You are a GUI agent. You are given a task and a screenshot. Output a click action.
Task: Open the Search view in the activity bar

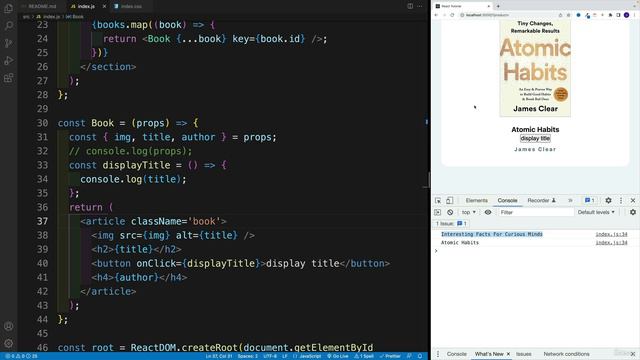coord(8,26)
